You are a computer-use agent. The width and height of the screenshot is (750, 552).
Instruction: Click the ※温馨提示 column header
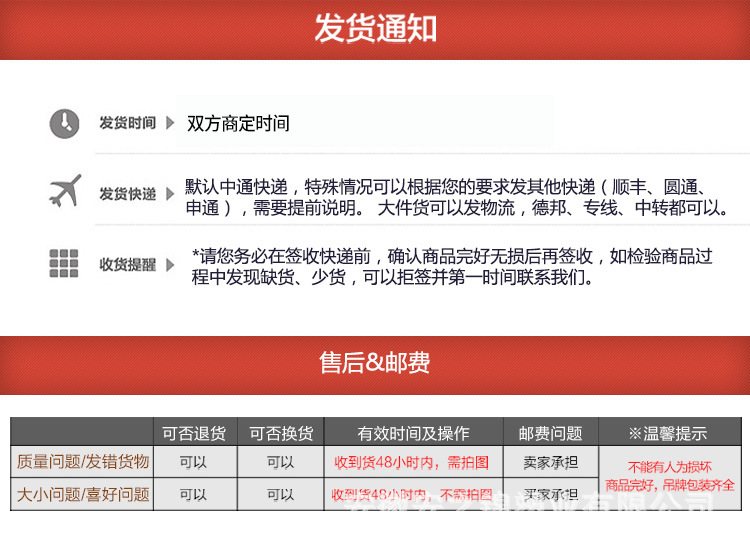coord(667,433)
